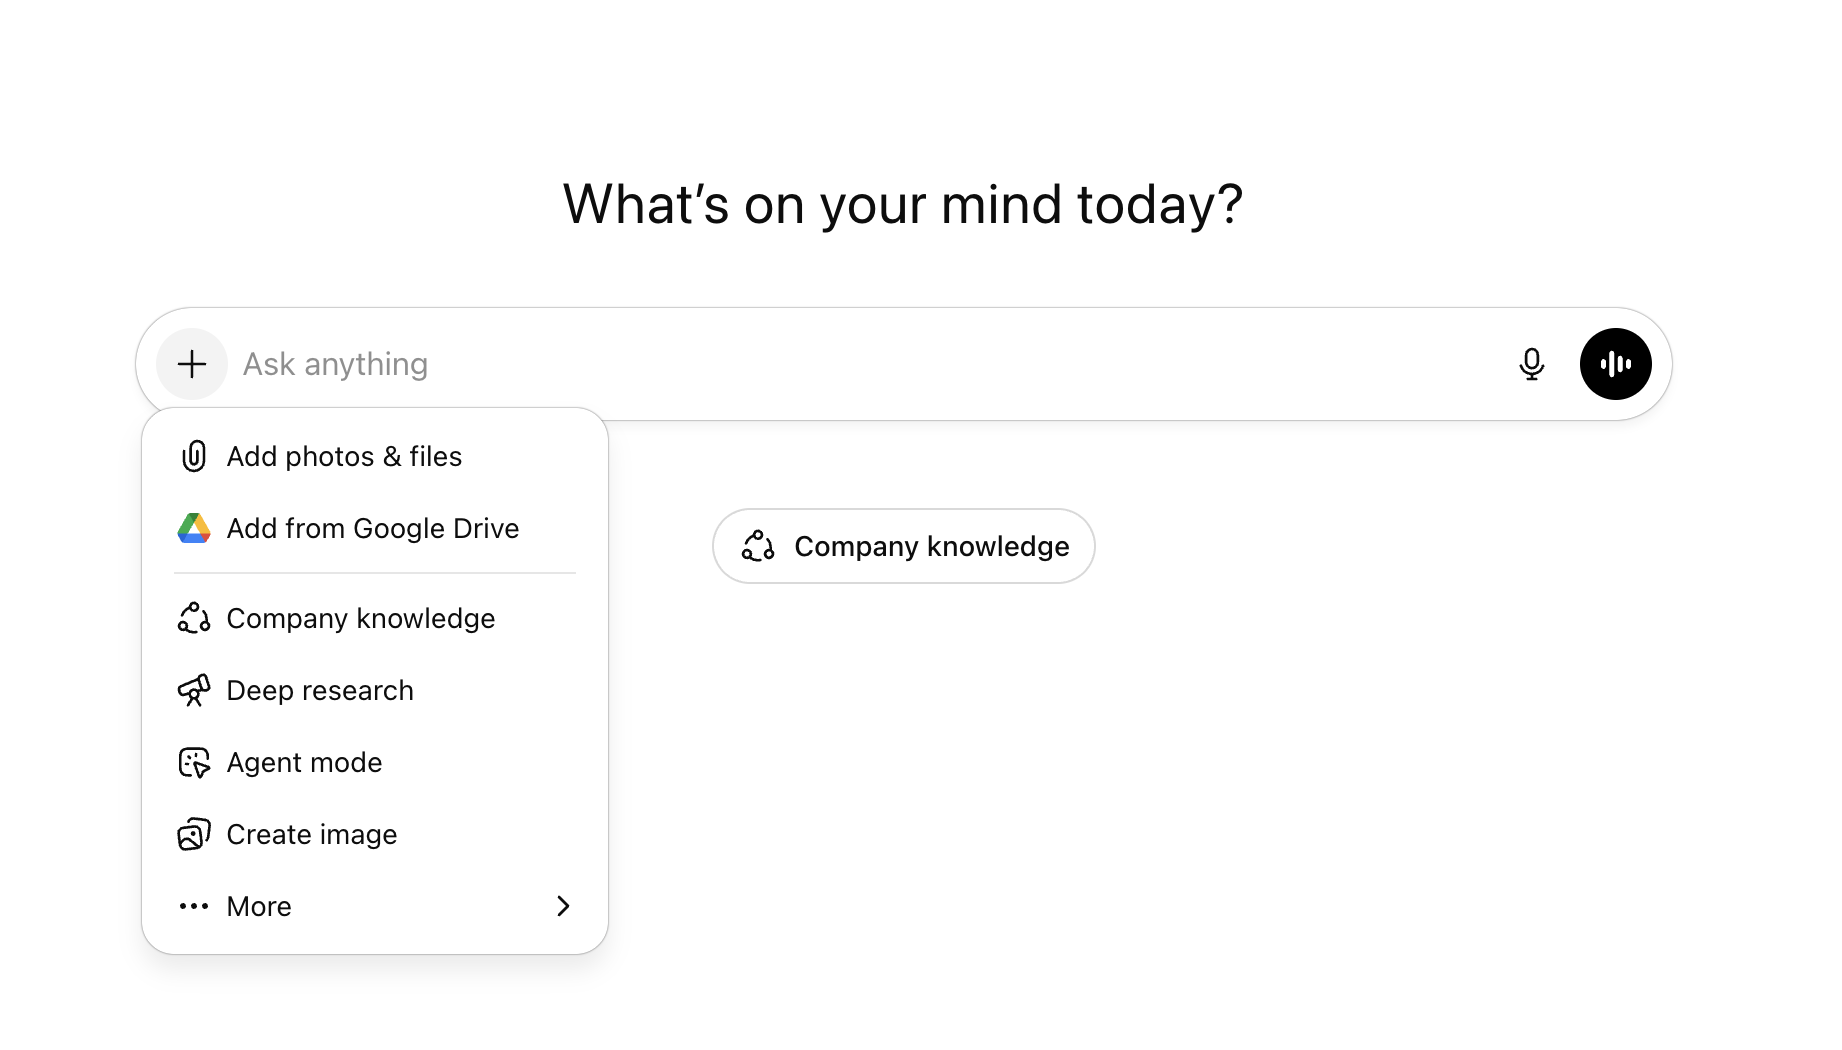Click the Create image pictures icon

point(194,834)
